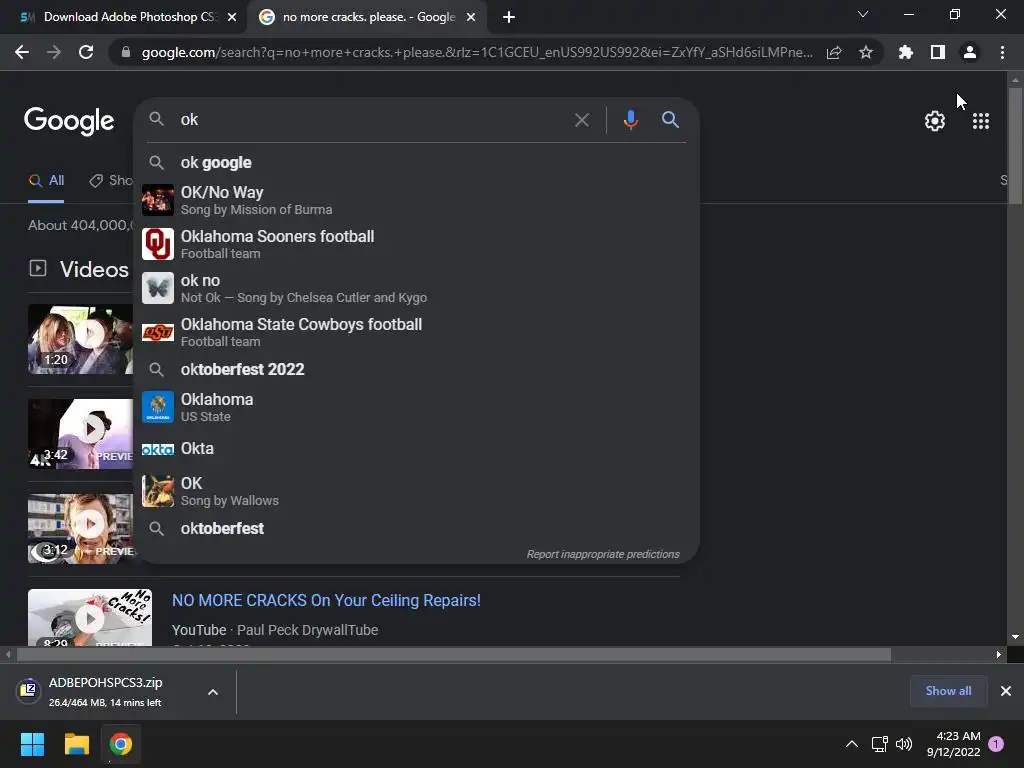Bookmark this tab with the star icon
The height and width of the screenshot is (768, 1024).
(866, 52)
